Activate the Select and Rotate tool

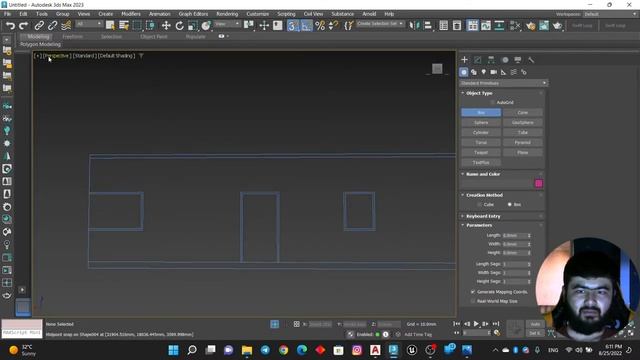click(179, 26)
